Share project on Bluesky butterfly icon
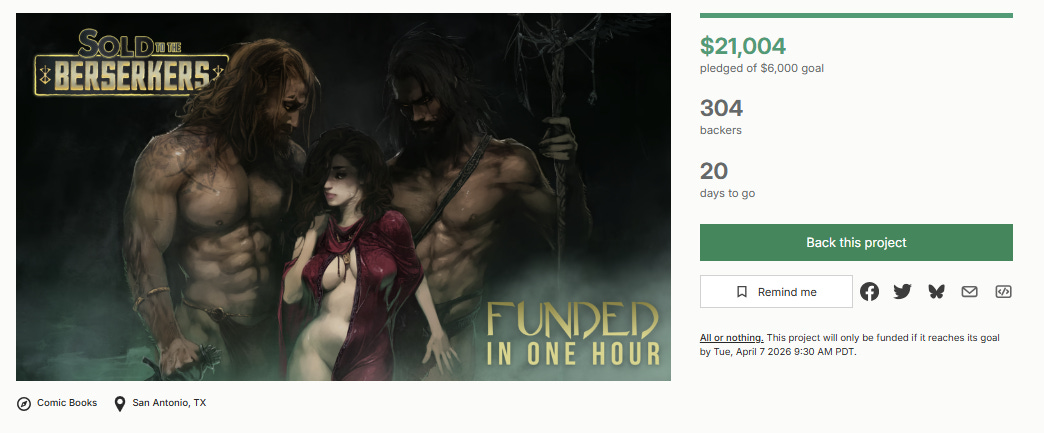 click(936, 292)
